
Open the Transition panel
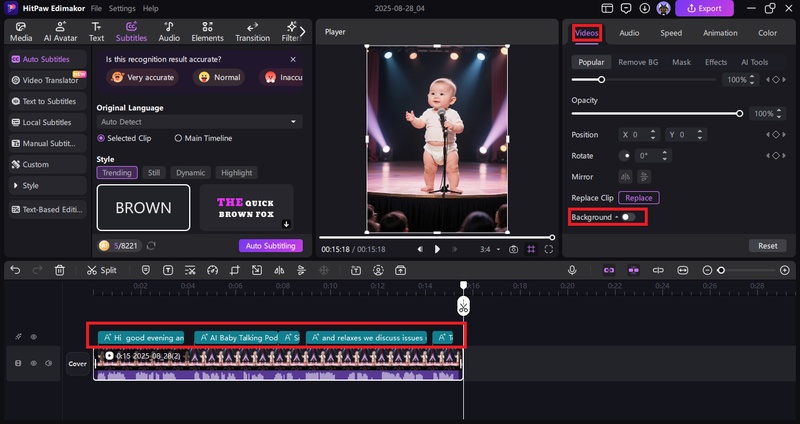[x=253, y=32]
